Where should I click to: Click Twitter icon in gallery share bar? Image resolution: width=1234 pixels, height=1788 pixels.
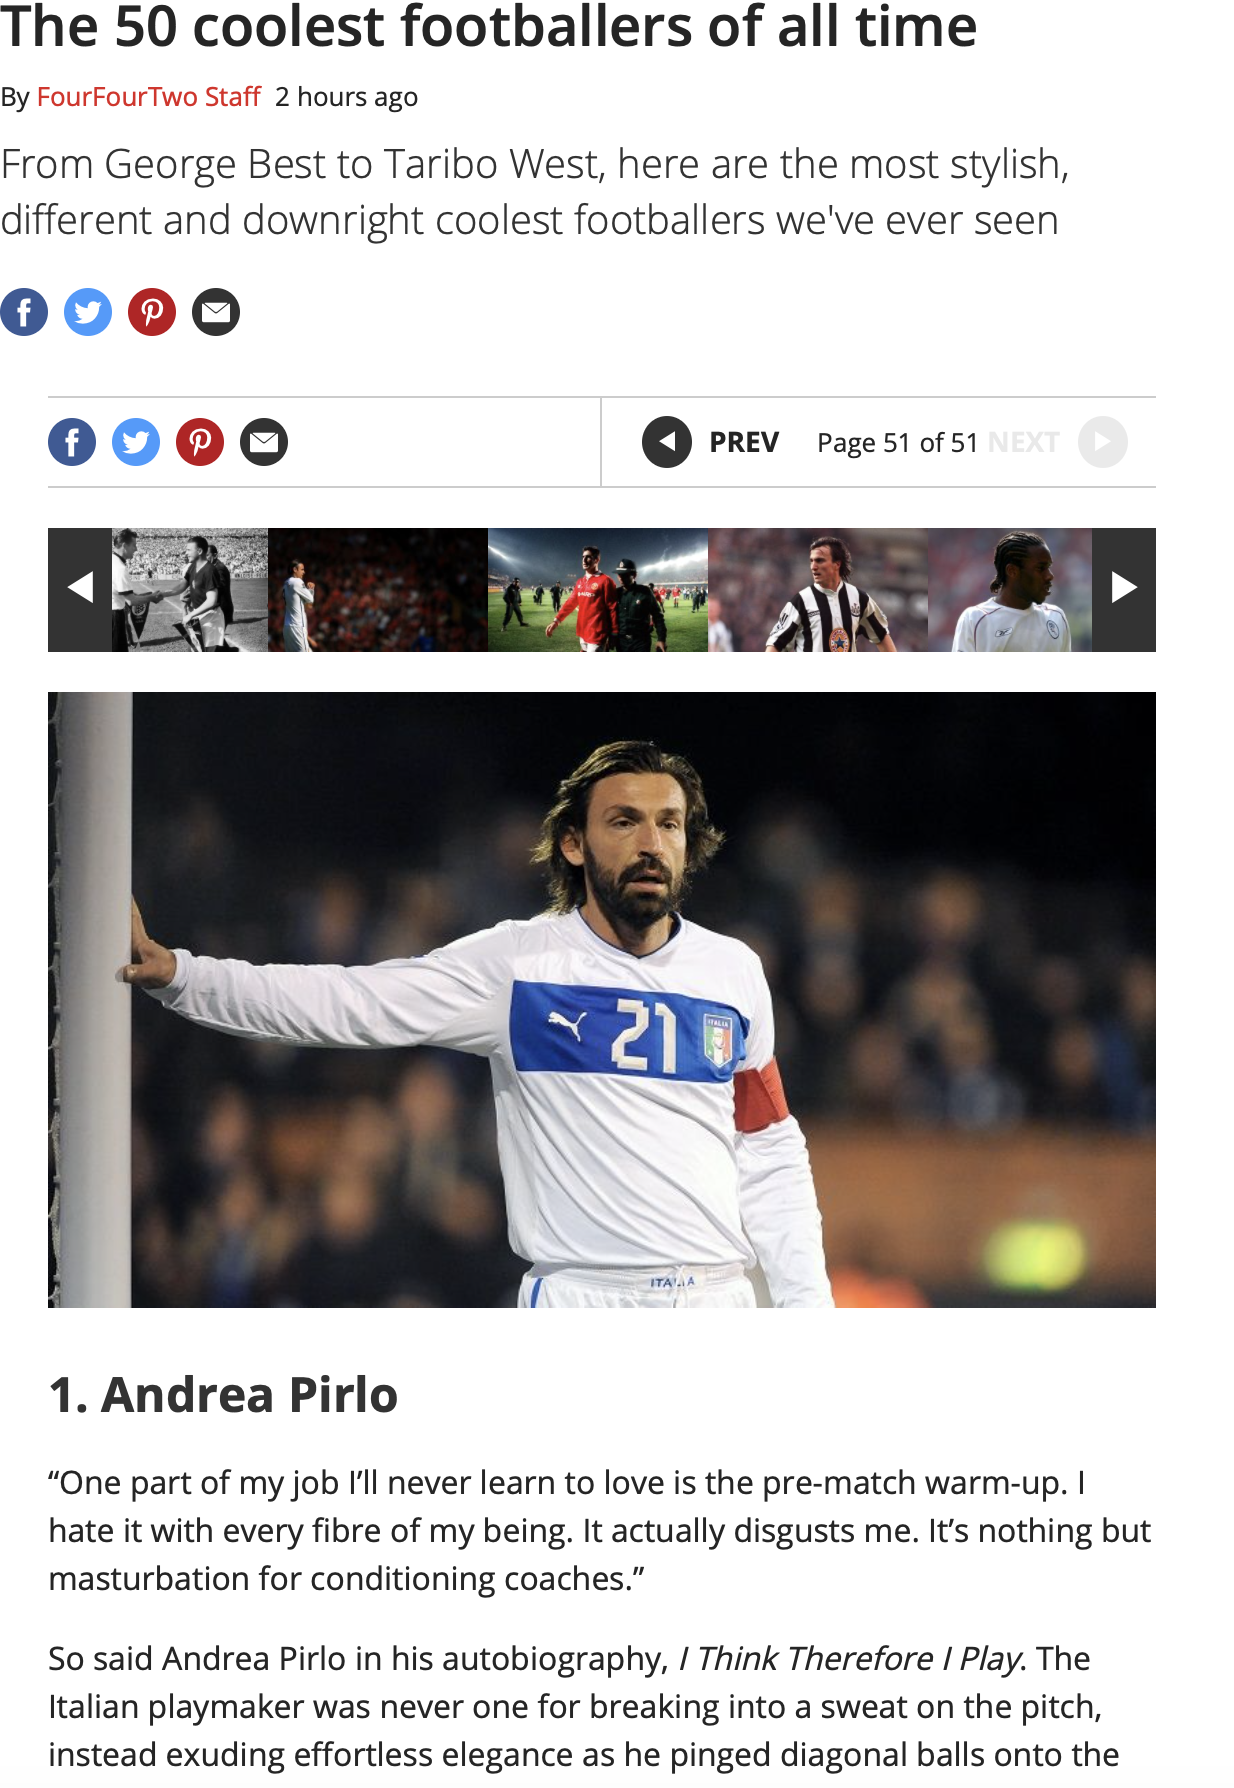point(136,442)
